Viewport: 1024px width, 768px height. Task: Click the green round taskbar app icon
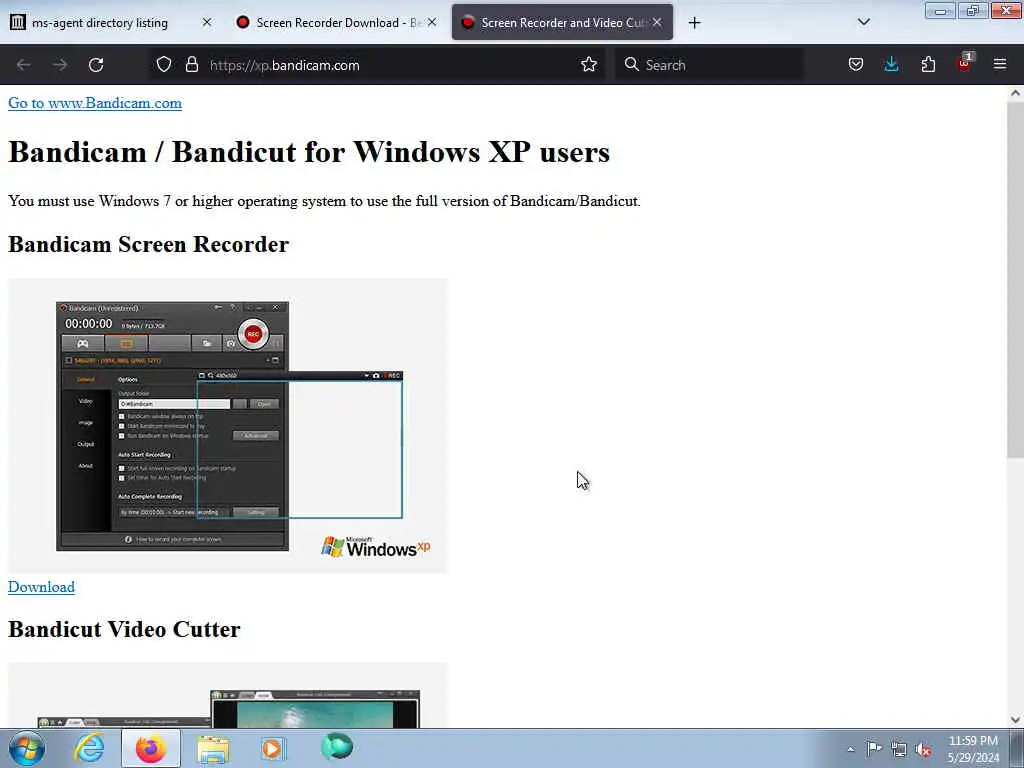[x=337, y=746]
